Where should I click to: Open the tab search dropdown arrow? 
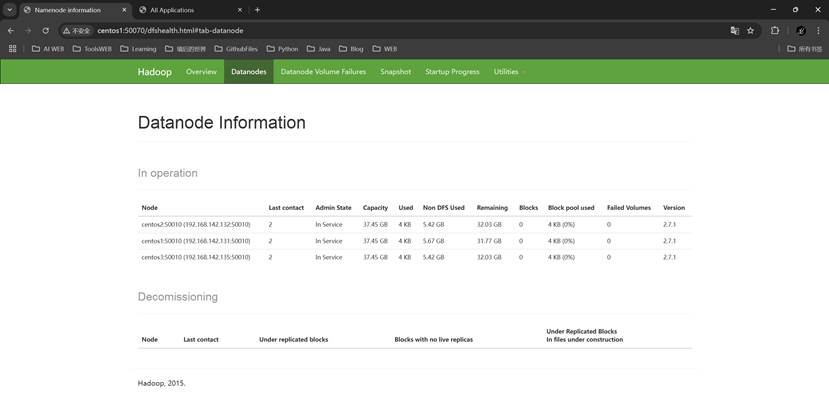pos(10,10)
